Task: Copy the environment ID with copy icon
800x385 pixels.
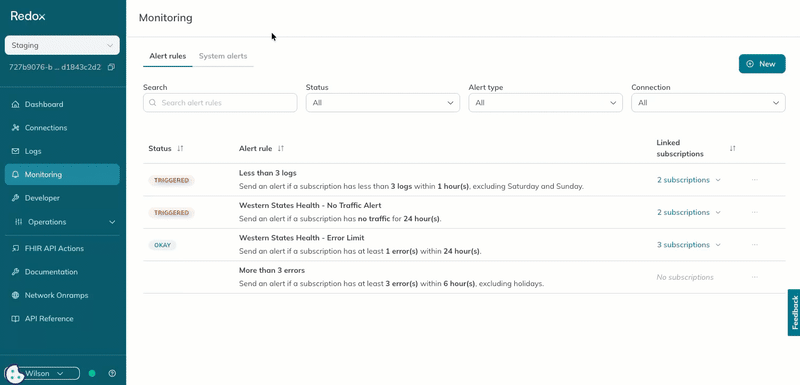Action: (x=111, y=67)
